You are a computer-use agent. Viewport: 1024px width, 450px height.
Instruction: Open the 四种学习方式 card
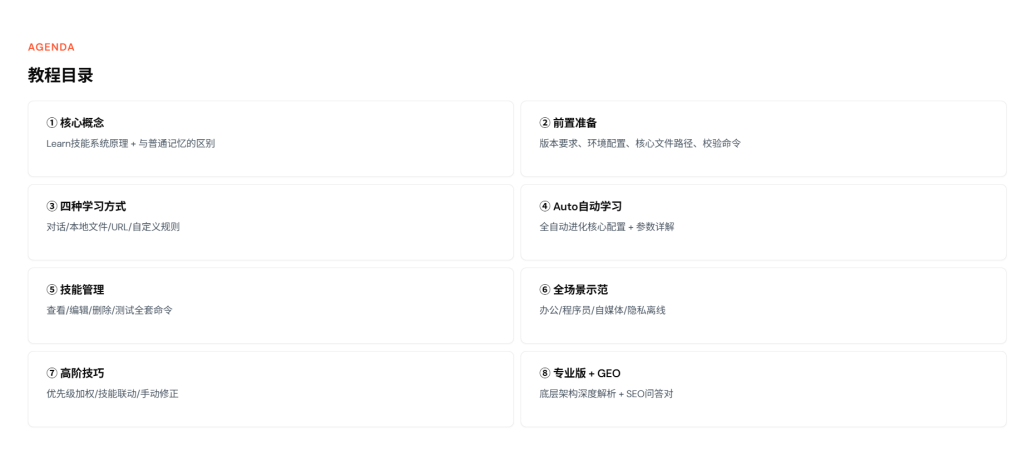point(270,222)
